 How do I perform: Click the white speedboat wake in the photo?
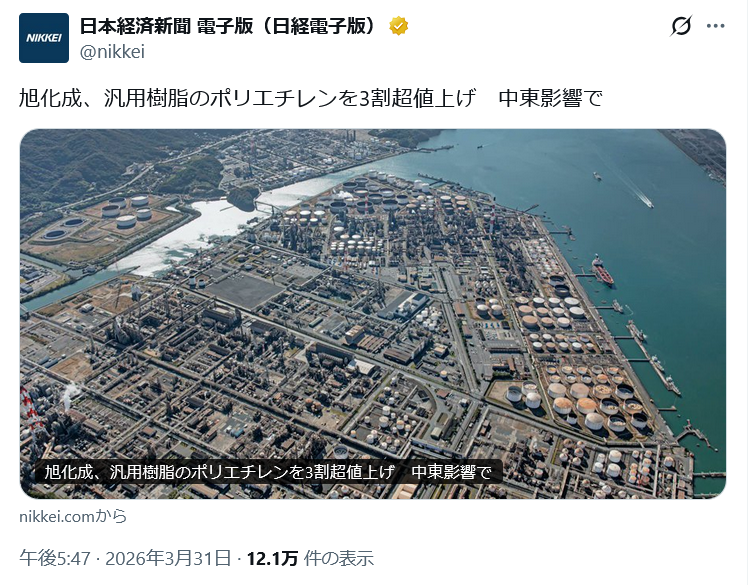tap(640, 196)
